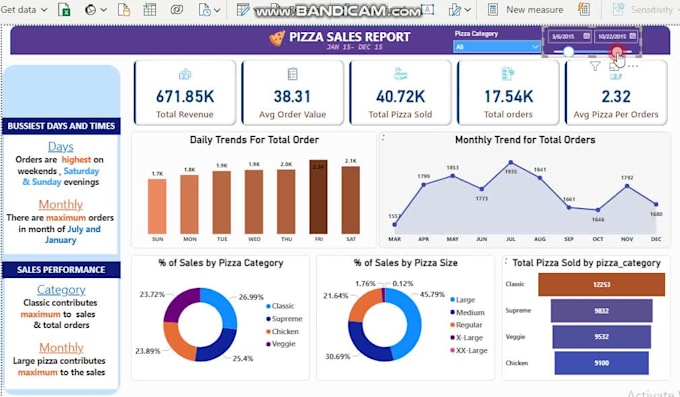Viewport: 680px width, 397px height.
Task: Open the Excel workbook data source icon
Action: [x=64, y=9]
